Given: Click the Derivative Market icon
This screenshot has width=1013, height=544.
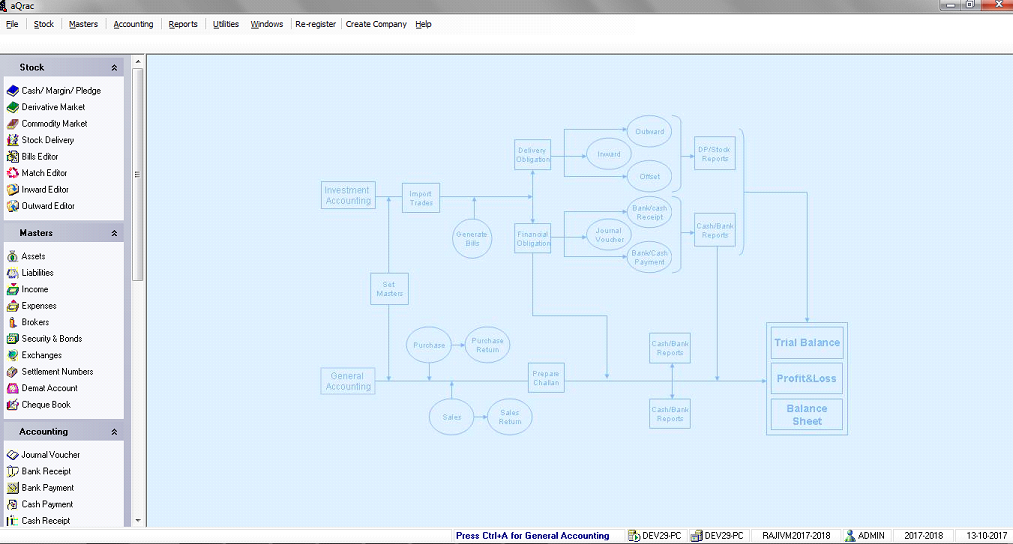Looking at the screenshot, I should pos(12,107).
